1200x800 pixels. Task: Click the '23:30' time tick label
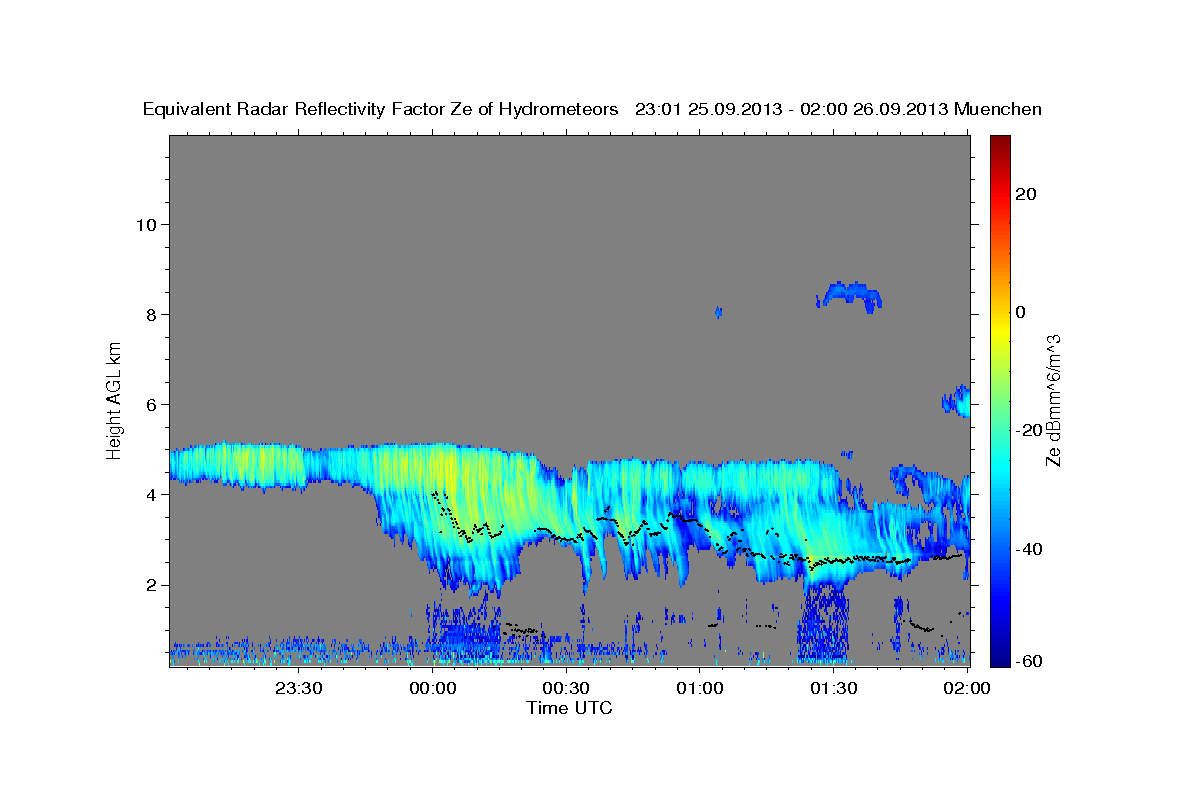(298, 688)
